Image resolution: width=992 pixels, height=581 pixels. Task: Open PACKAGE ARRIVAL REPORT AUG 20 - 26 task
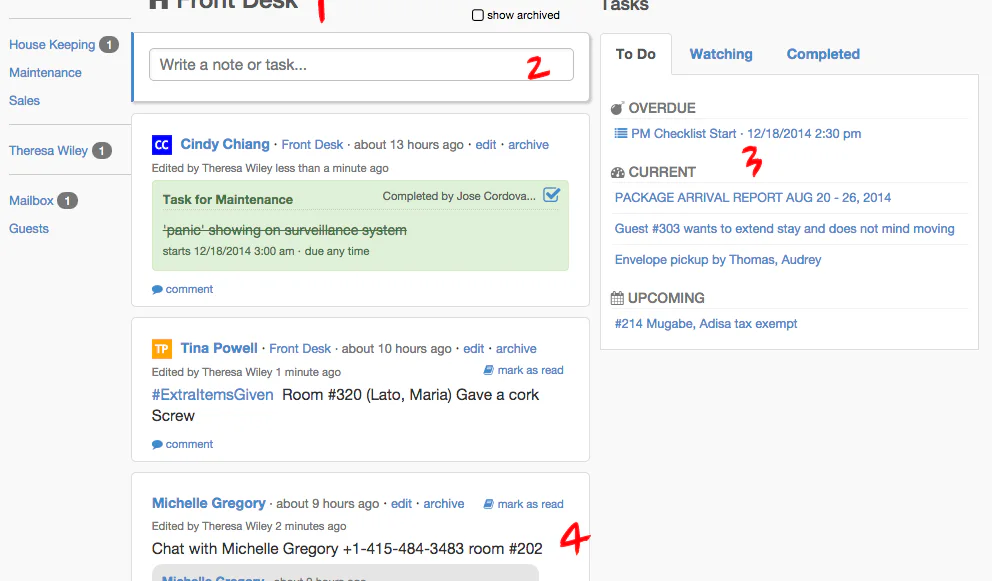click(x=753, y=197)
